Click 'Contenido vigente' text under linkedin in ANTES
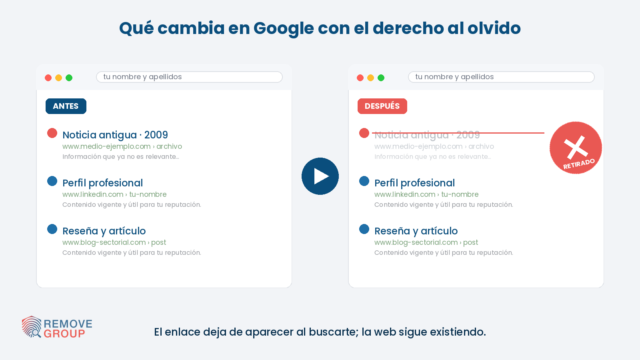The image size is (640, 360). point(131,204)
